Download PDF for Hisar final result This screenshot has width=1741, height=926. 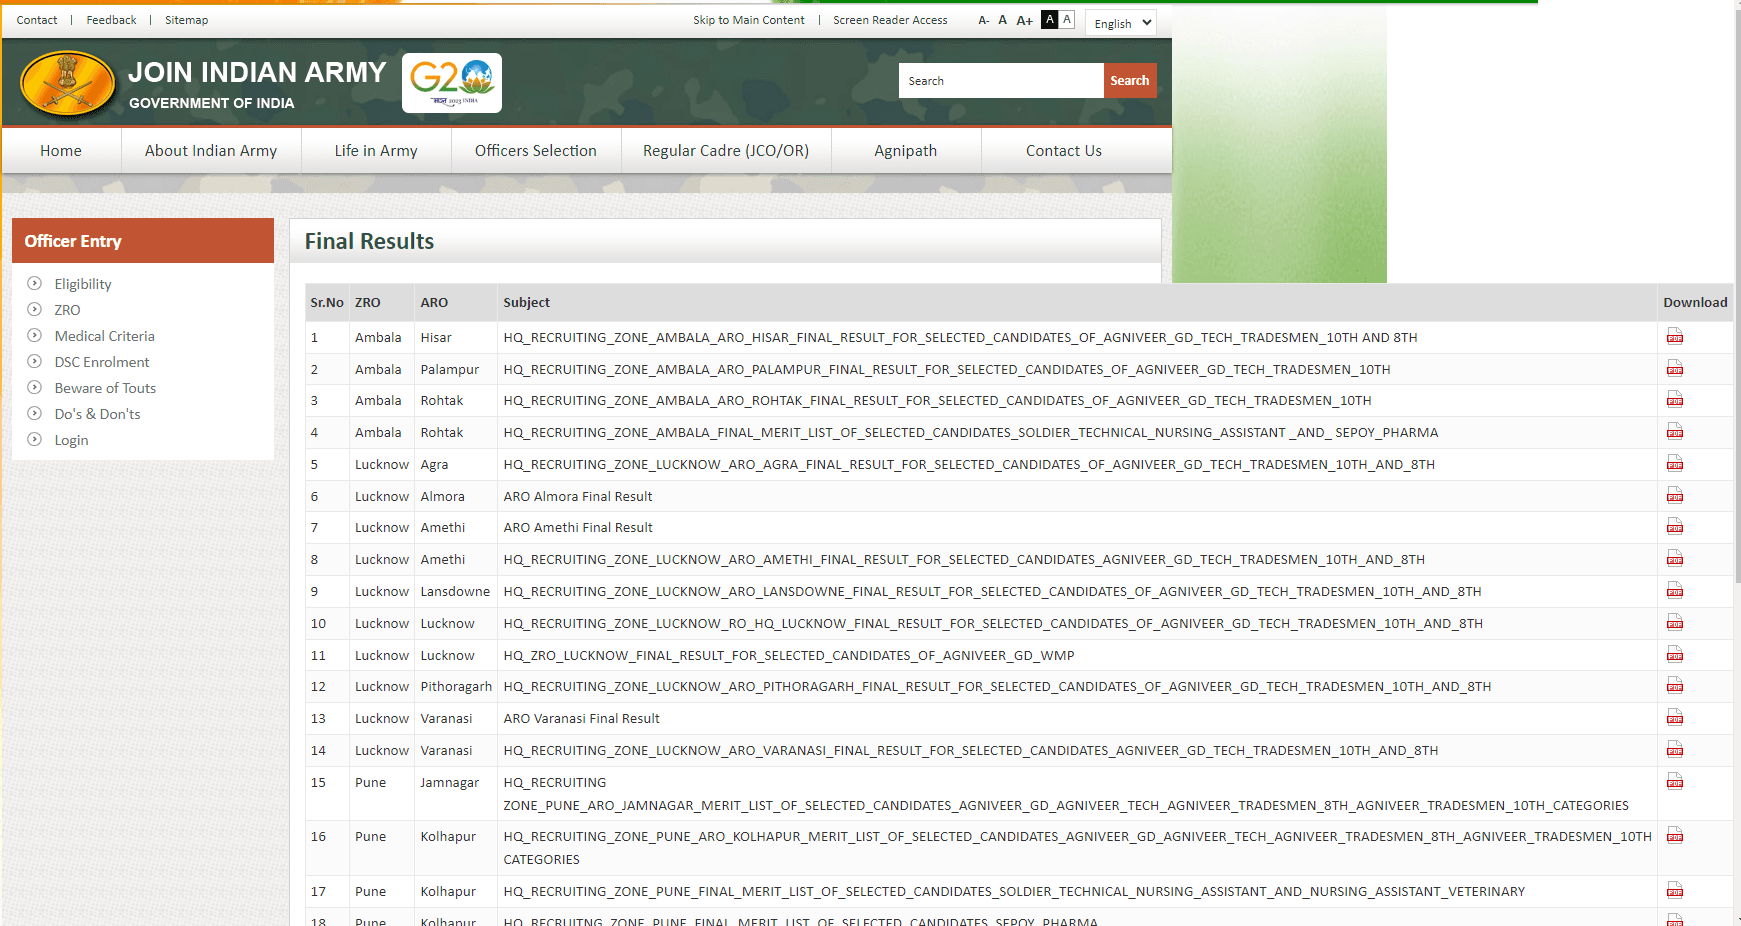(x=1674, y=337)
